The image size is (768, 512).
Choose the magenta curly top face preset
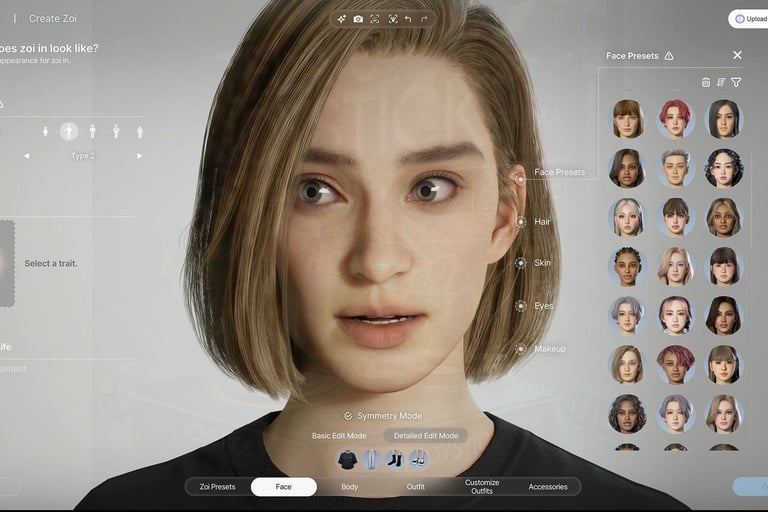coord(675,365)
